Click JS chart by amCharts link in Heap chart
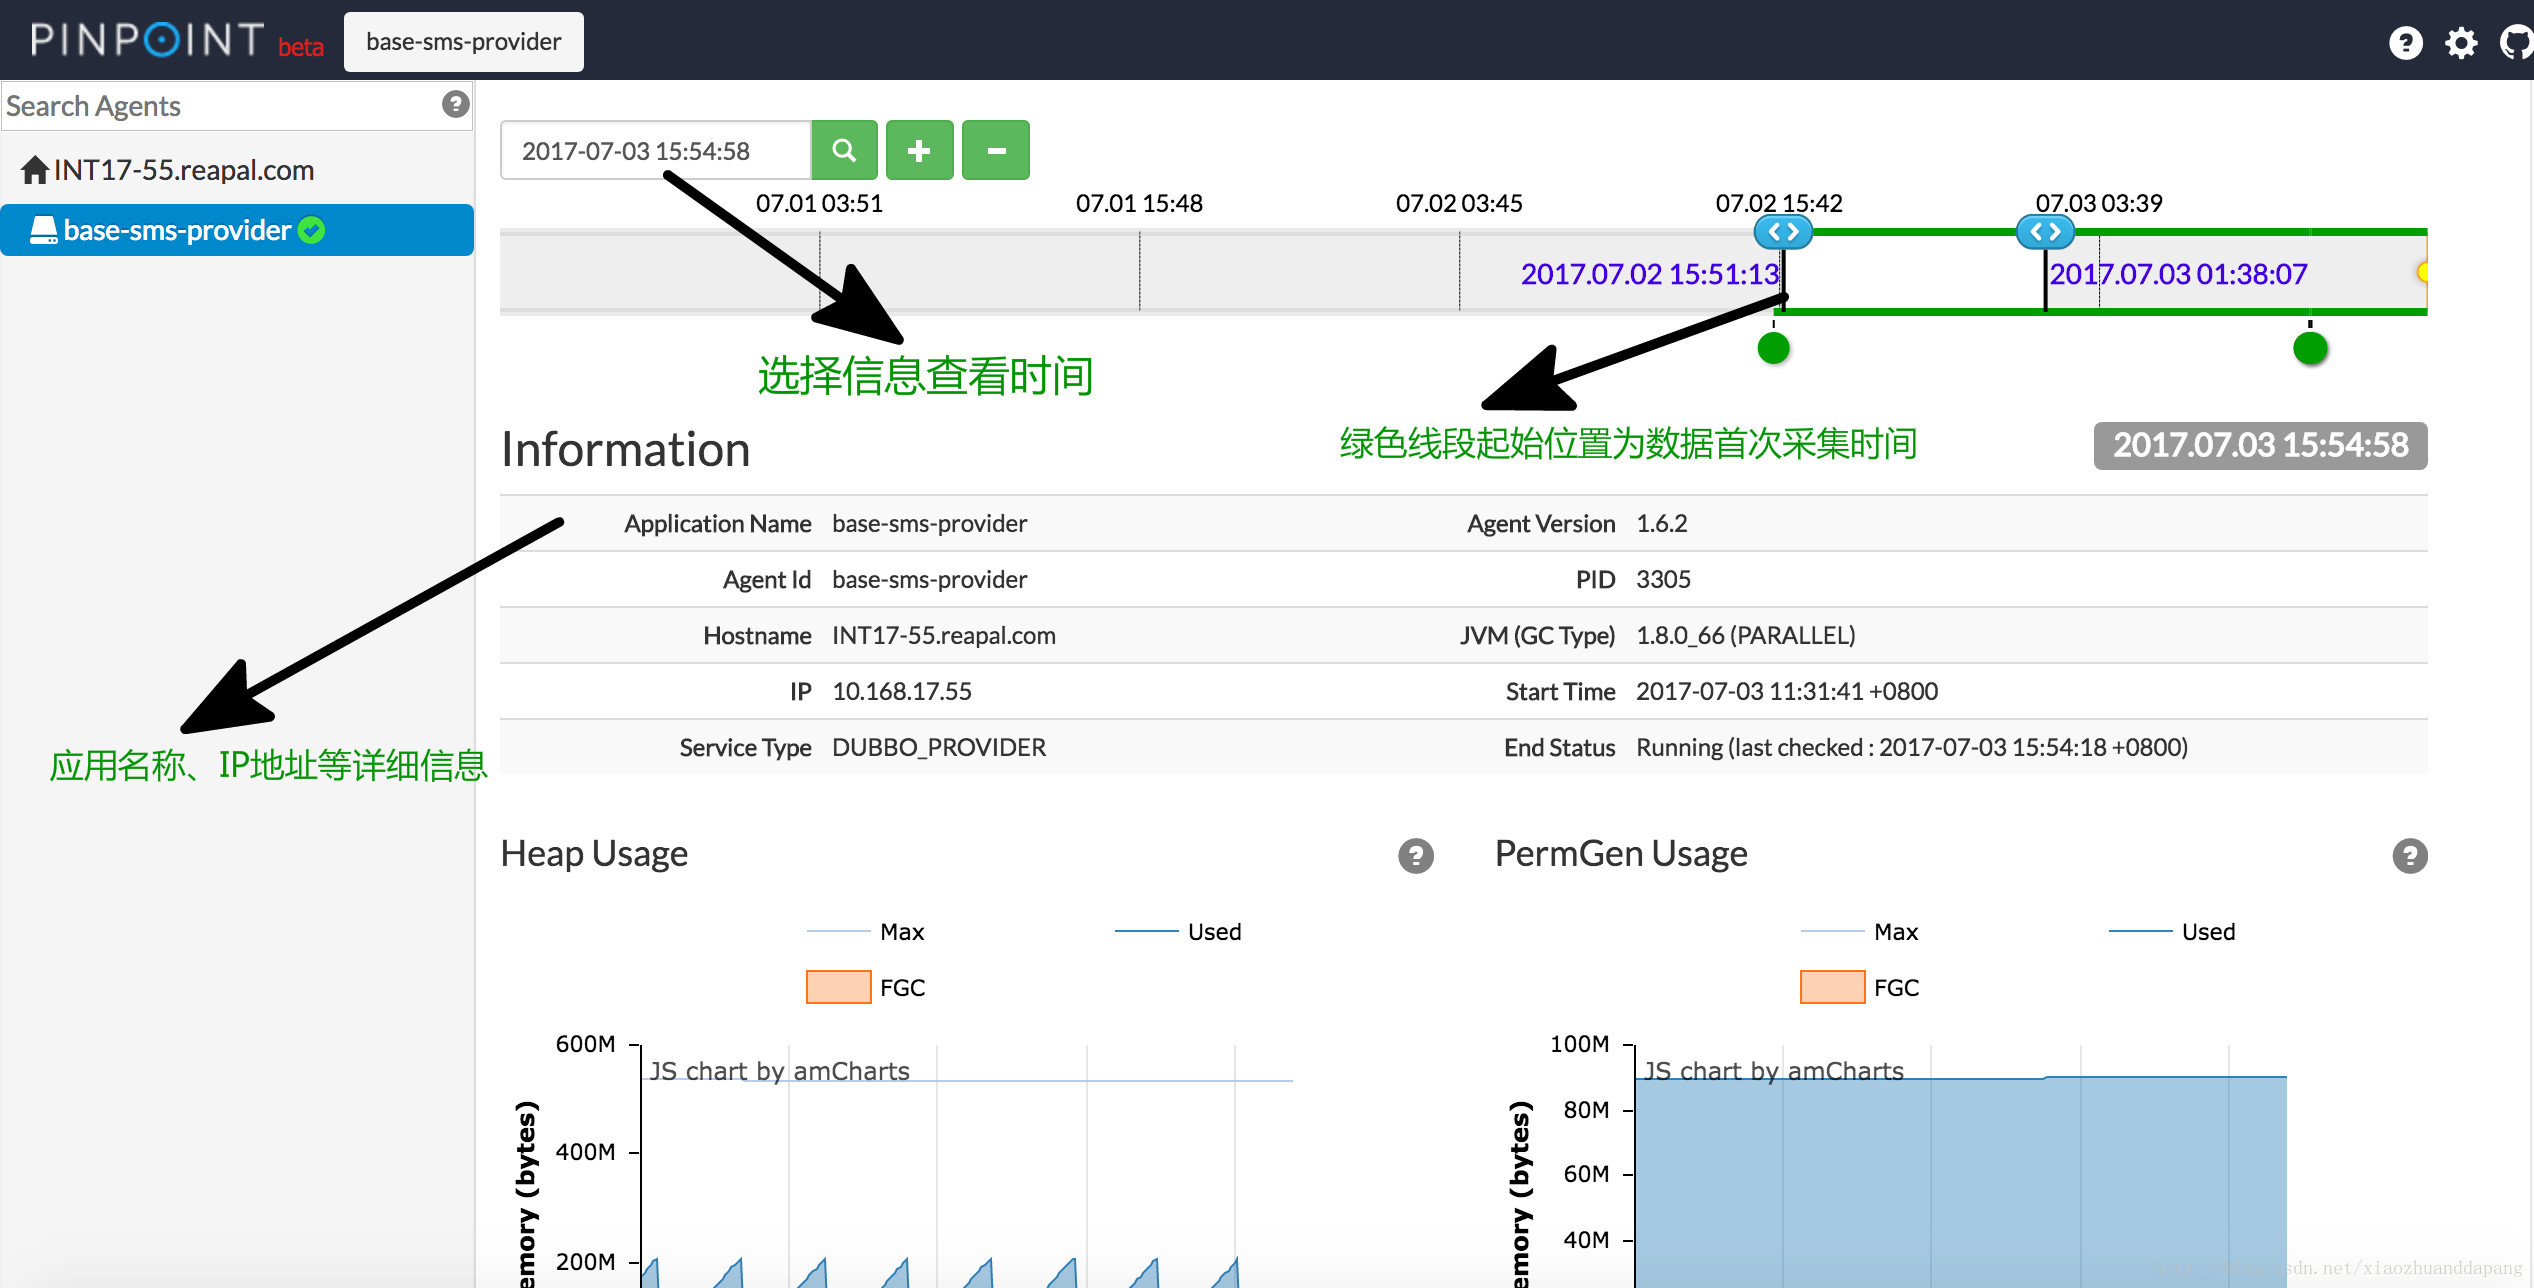This screenshot has height=1288, width=2534. (780, 1071)
